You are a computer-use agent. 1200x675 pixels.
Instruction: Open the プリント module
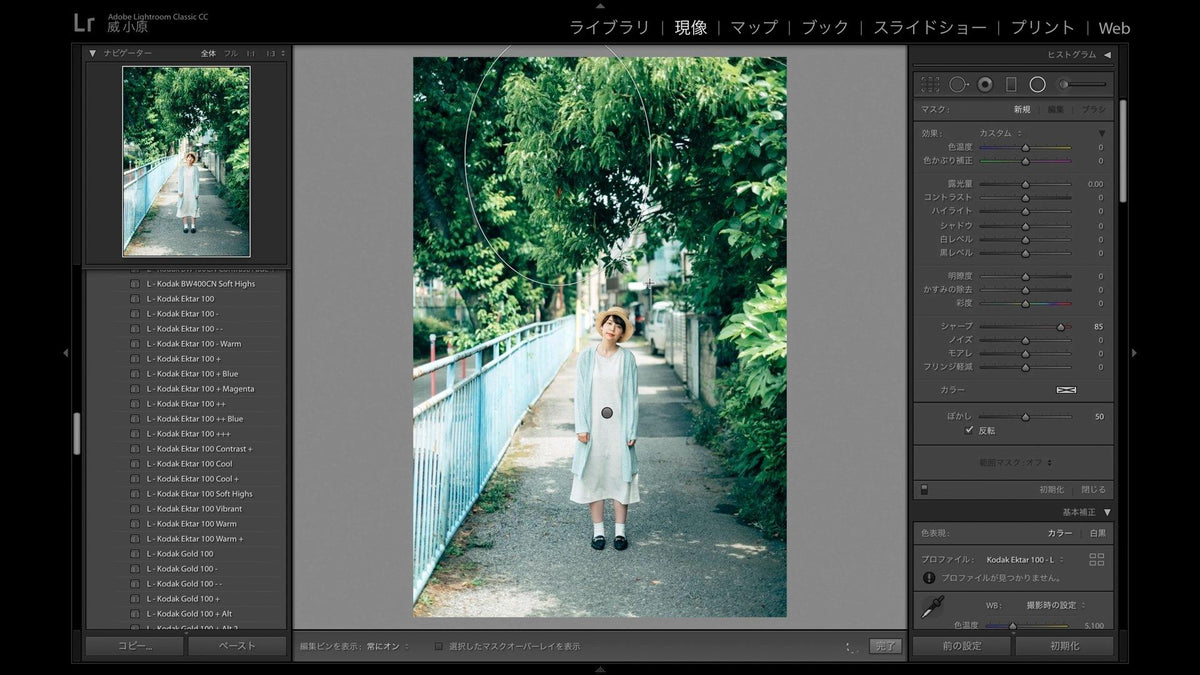(x=1043, y=28)
